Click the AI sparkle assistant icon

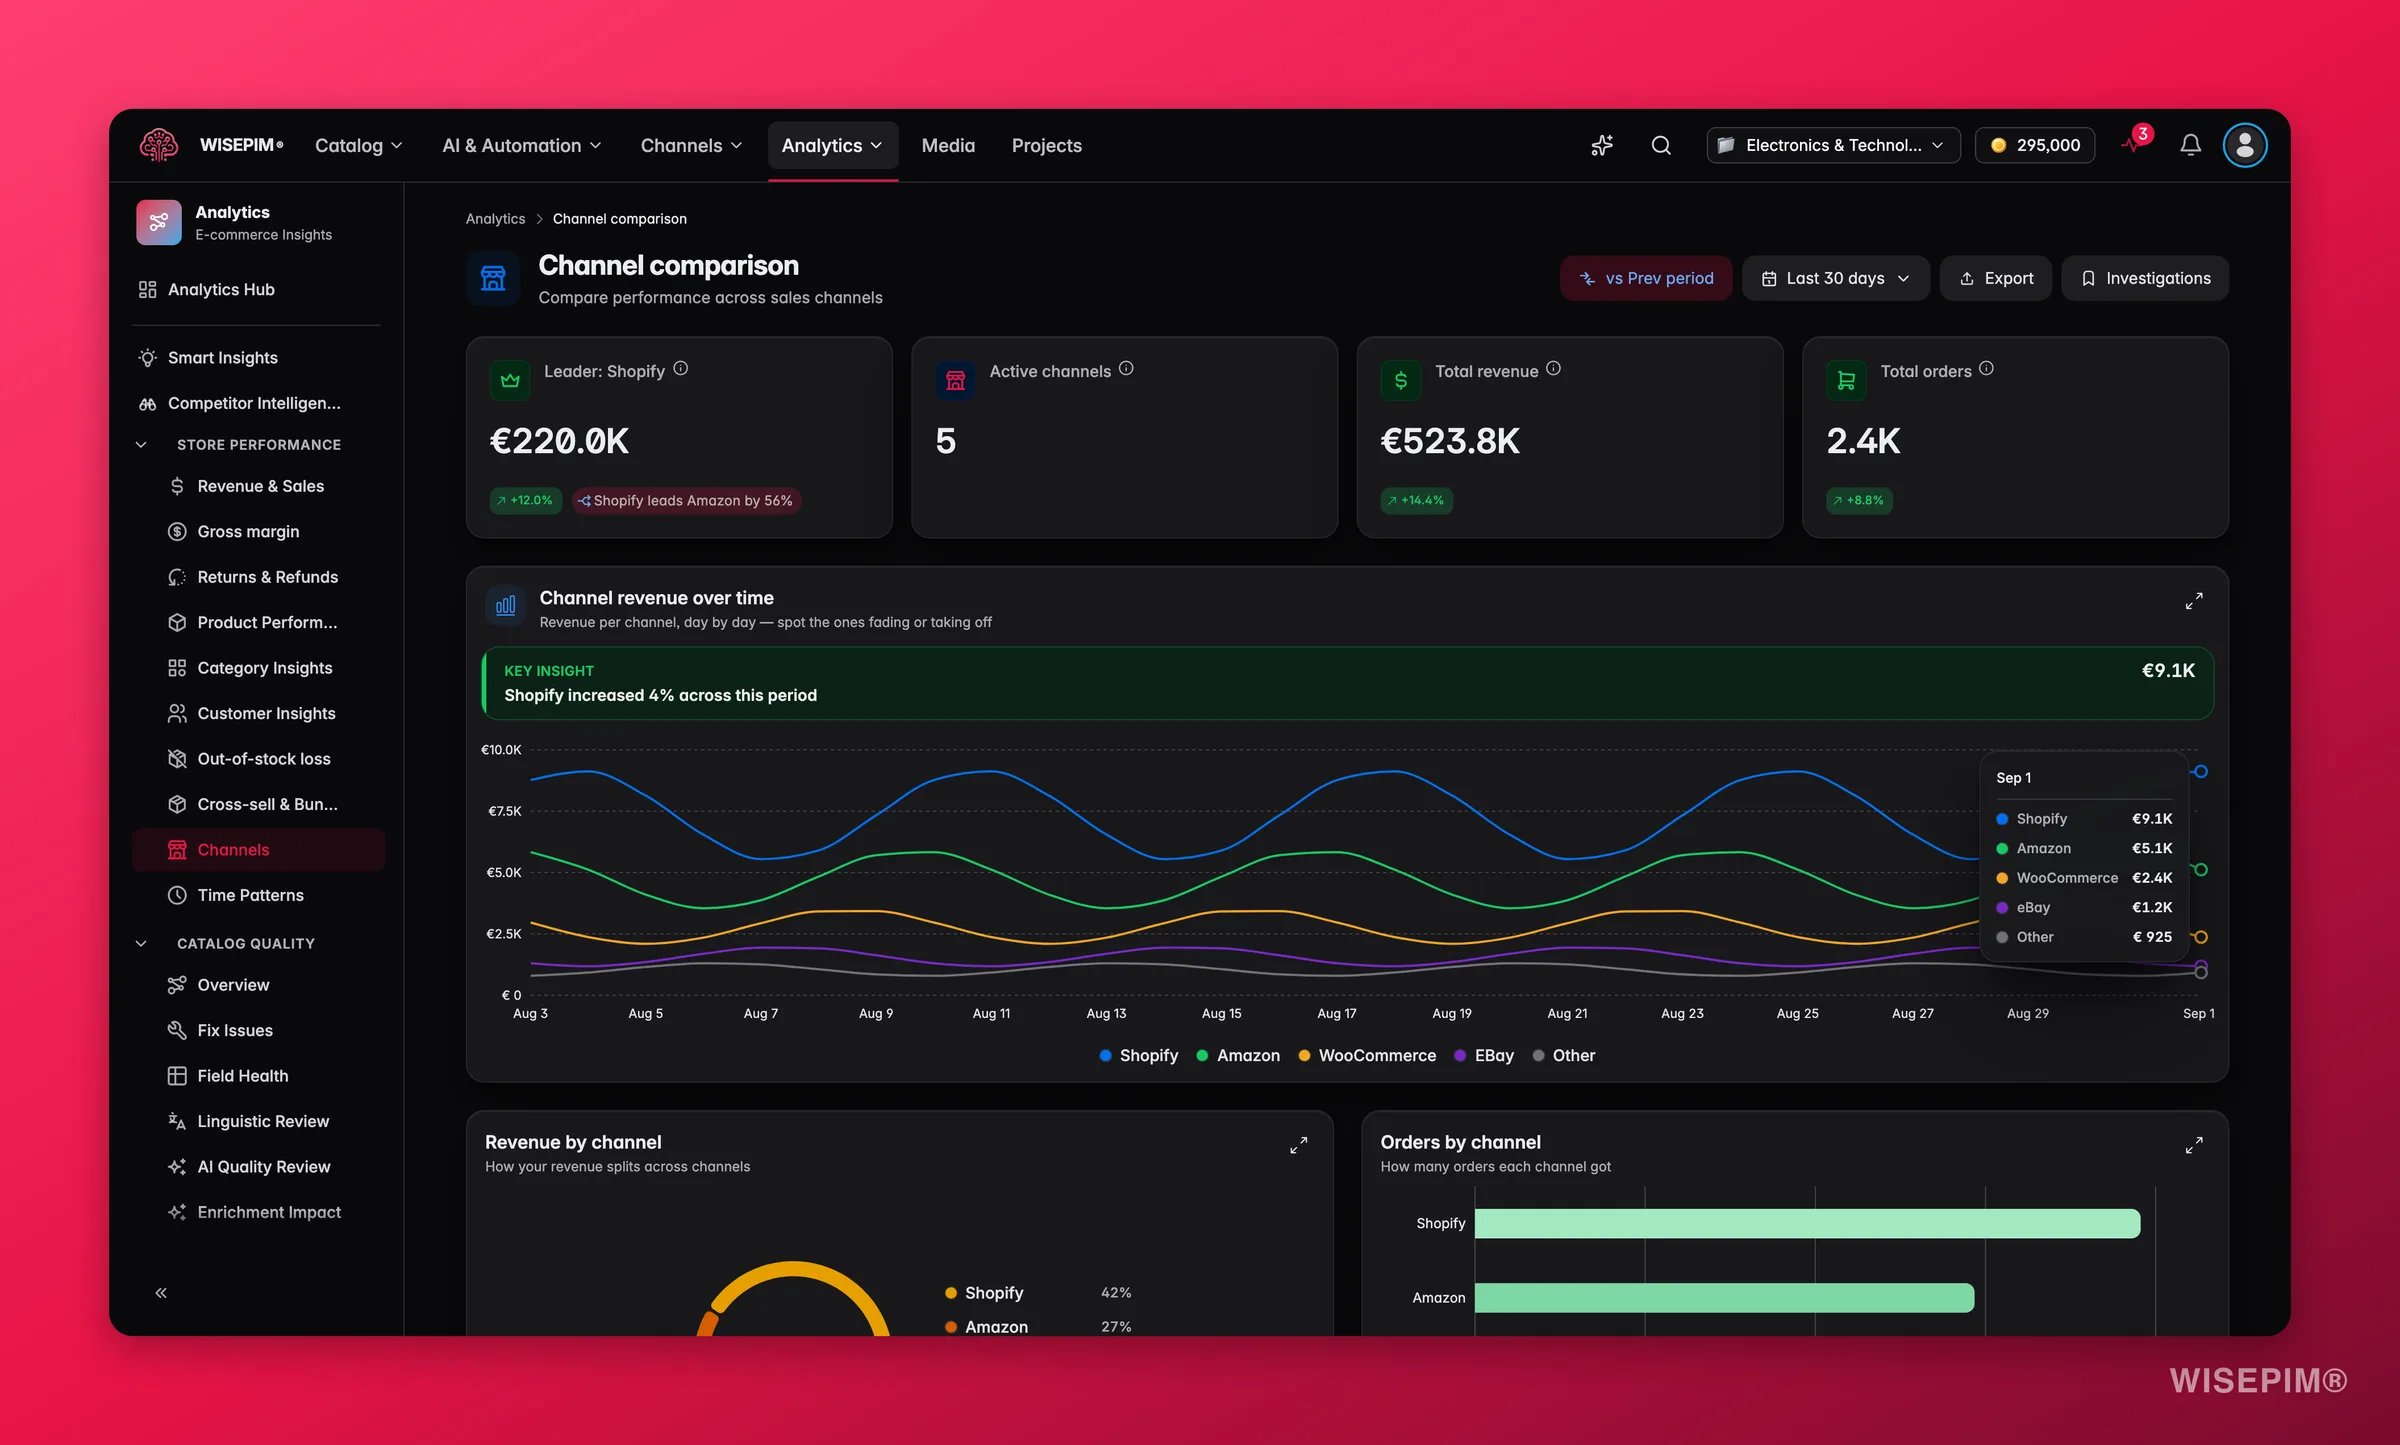[1602, 145]
